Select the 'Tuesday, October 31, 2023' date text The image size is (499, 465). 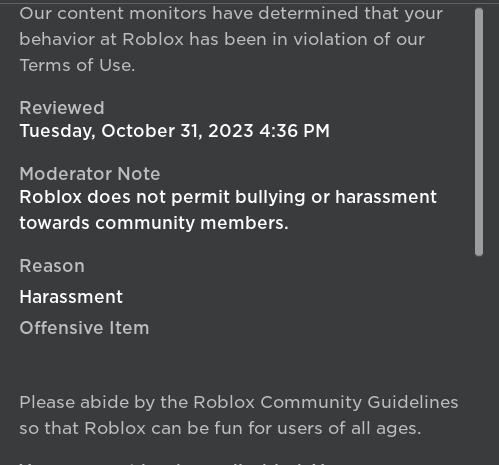pyautogui.click(x=137, y=131)
